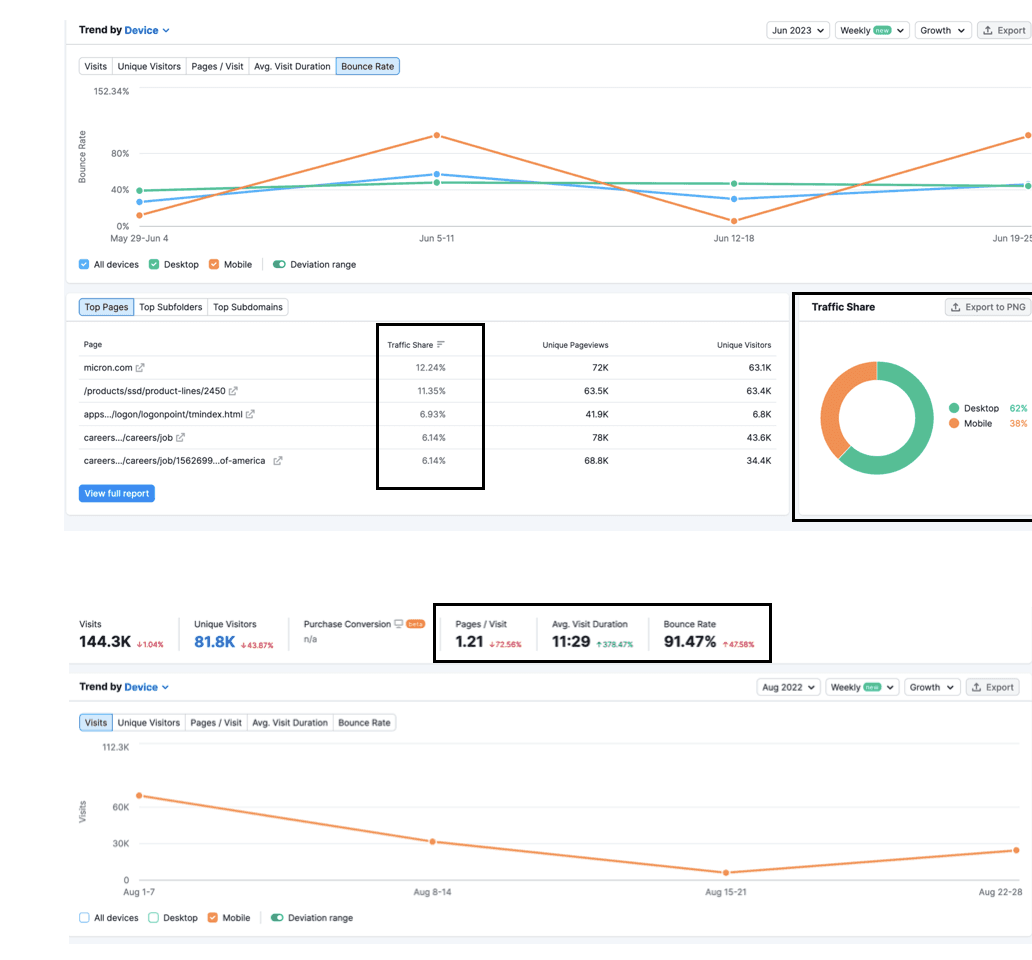The width and height of the screenshot is (1032, 960).
Task: Open the Growth dropdown in the upper chart
Action: click(942, 30)
